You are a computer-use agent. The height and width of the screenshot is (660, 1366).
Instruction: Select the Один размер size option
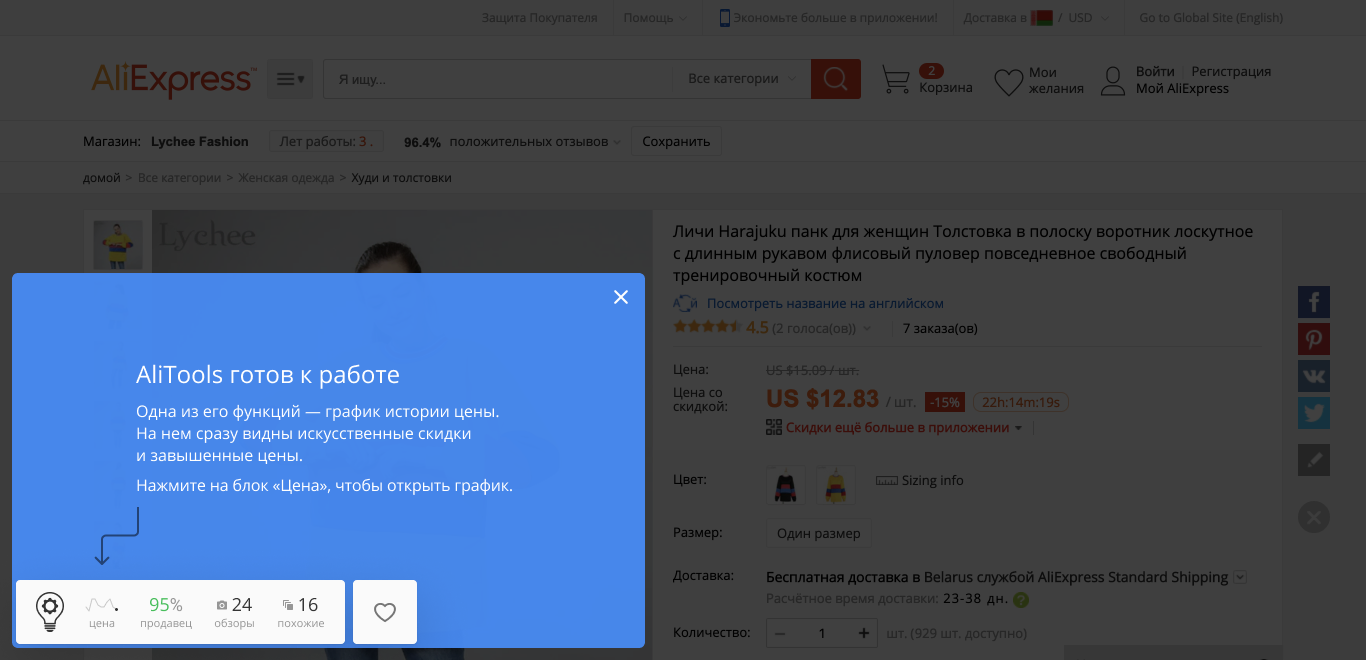(818, 533)
